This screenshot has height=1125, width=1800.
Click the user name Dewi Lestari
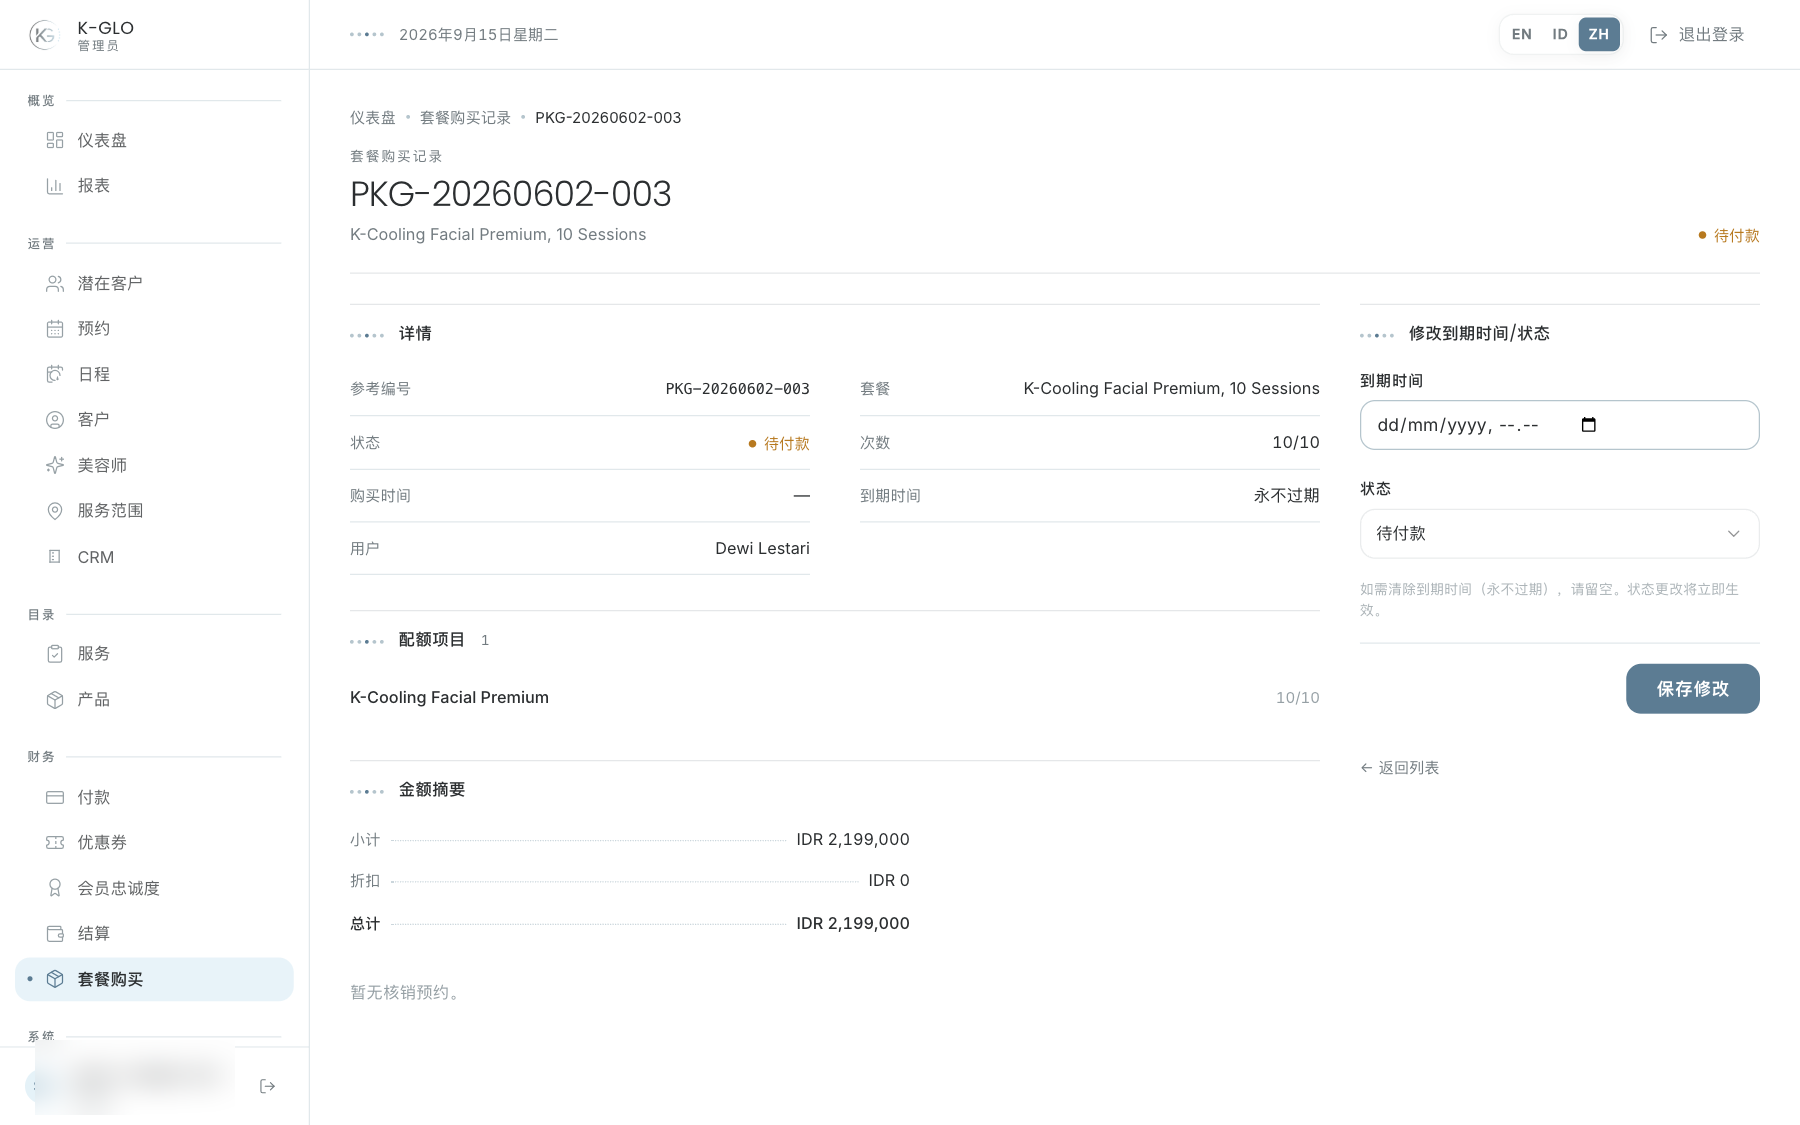(x=762, y=549)
